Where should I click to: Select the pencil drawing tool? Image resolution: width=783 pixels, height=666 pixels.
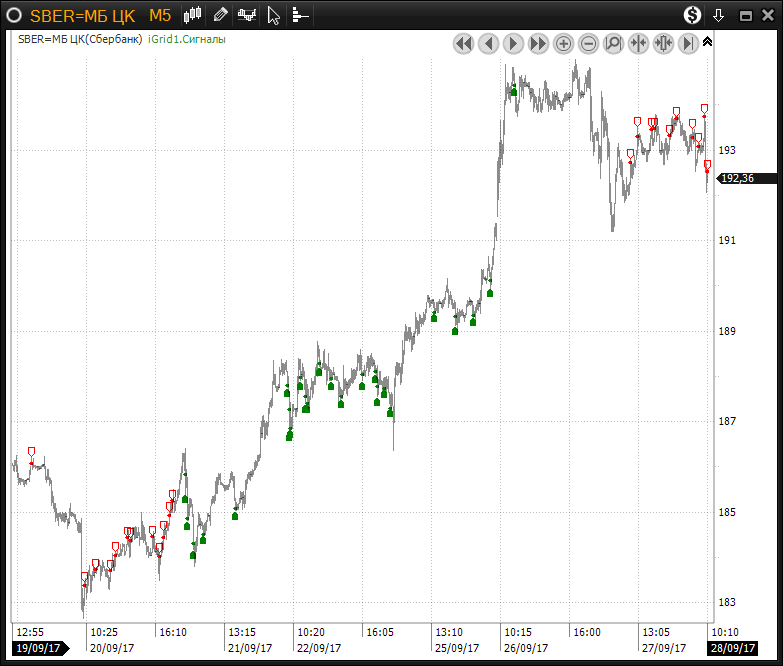click(x=221, y=15)
